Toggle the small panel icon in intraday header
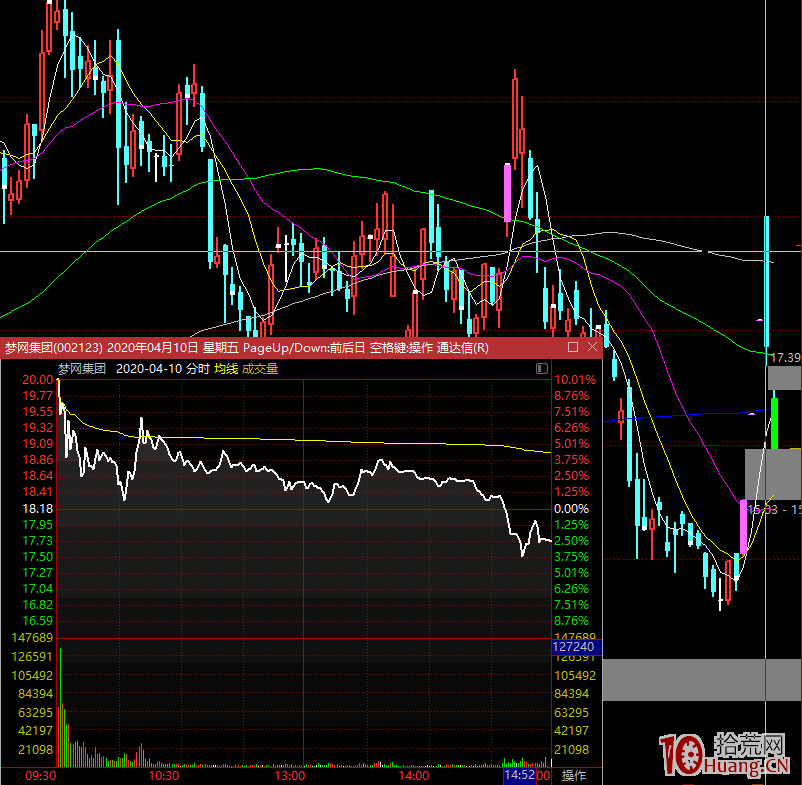This screenshot has width=802, height=785. tap(543, 369)
